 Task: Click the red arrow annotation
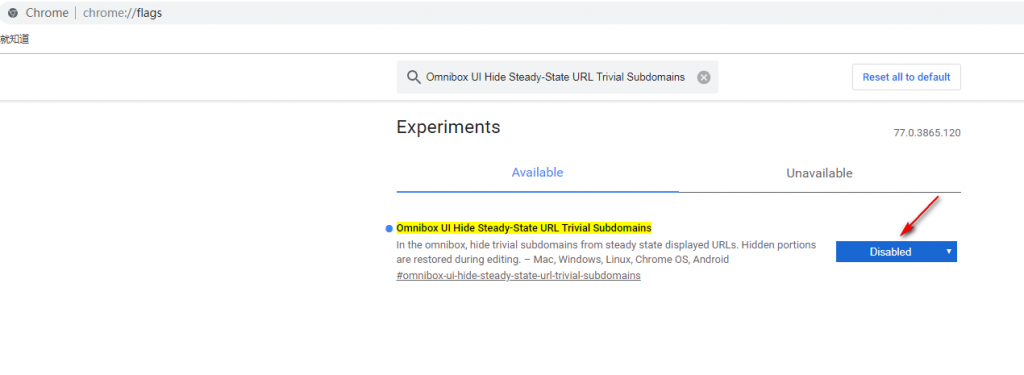pyautogui.click(x=920, y=215)
